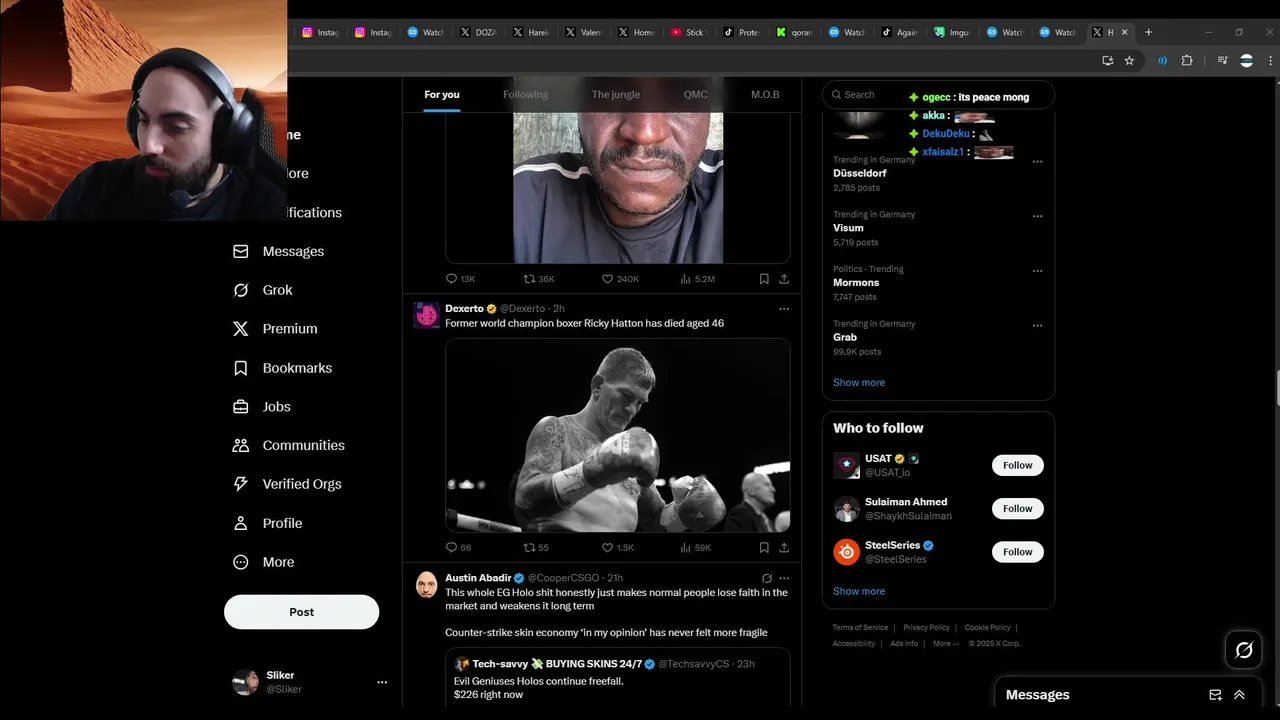Open more options on Austin Abadir post
This screenshot has width=1280, height=720.
click(784, 578)
